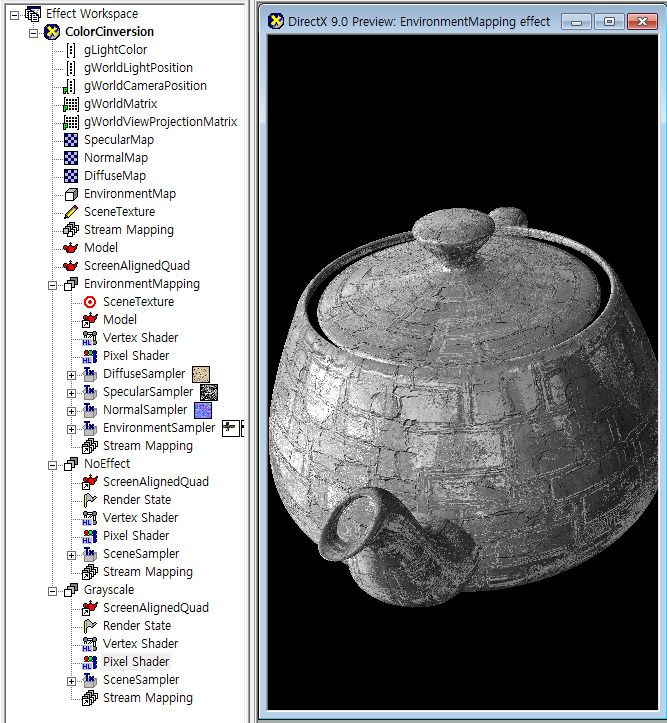Select Stream Mapping under NoEffect

148,572
